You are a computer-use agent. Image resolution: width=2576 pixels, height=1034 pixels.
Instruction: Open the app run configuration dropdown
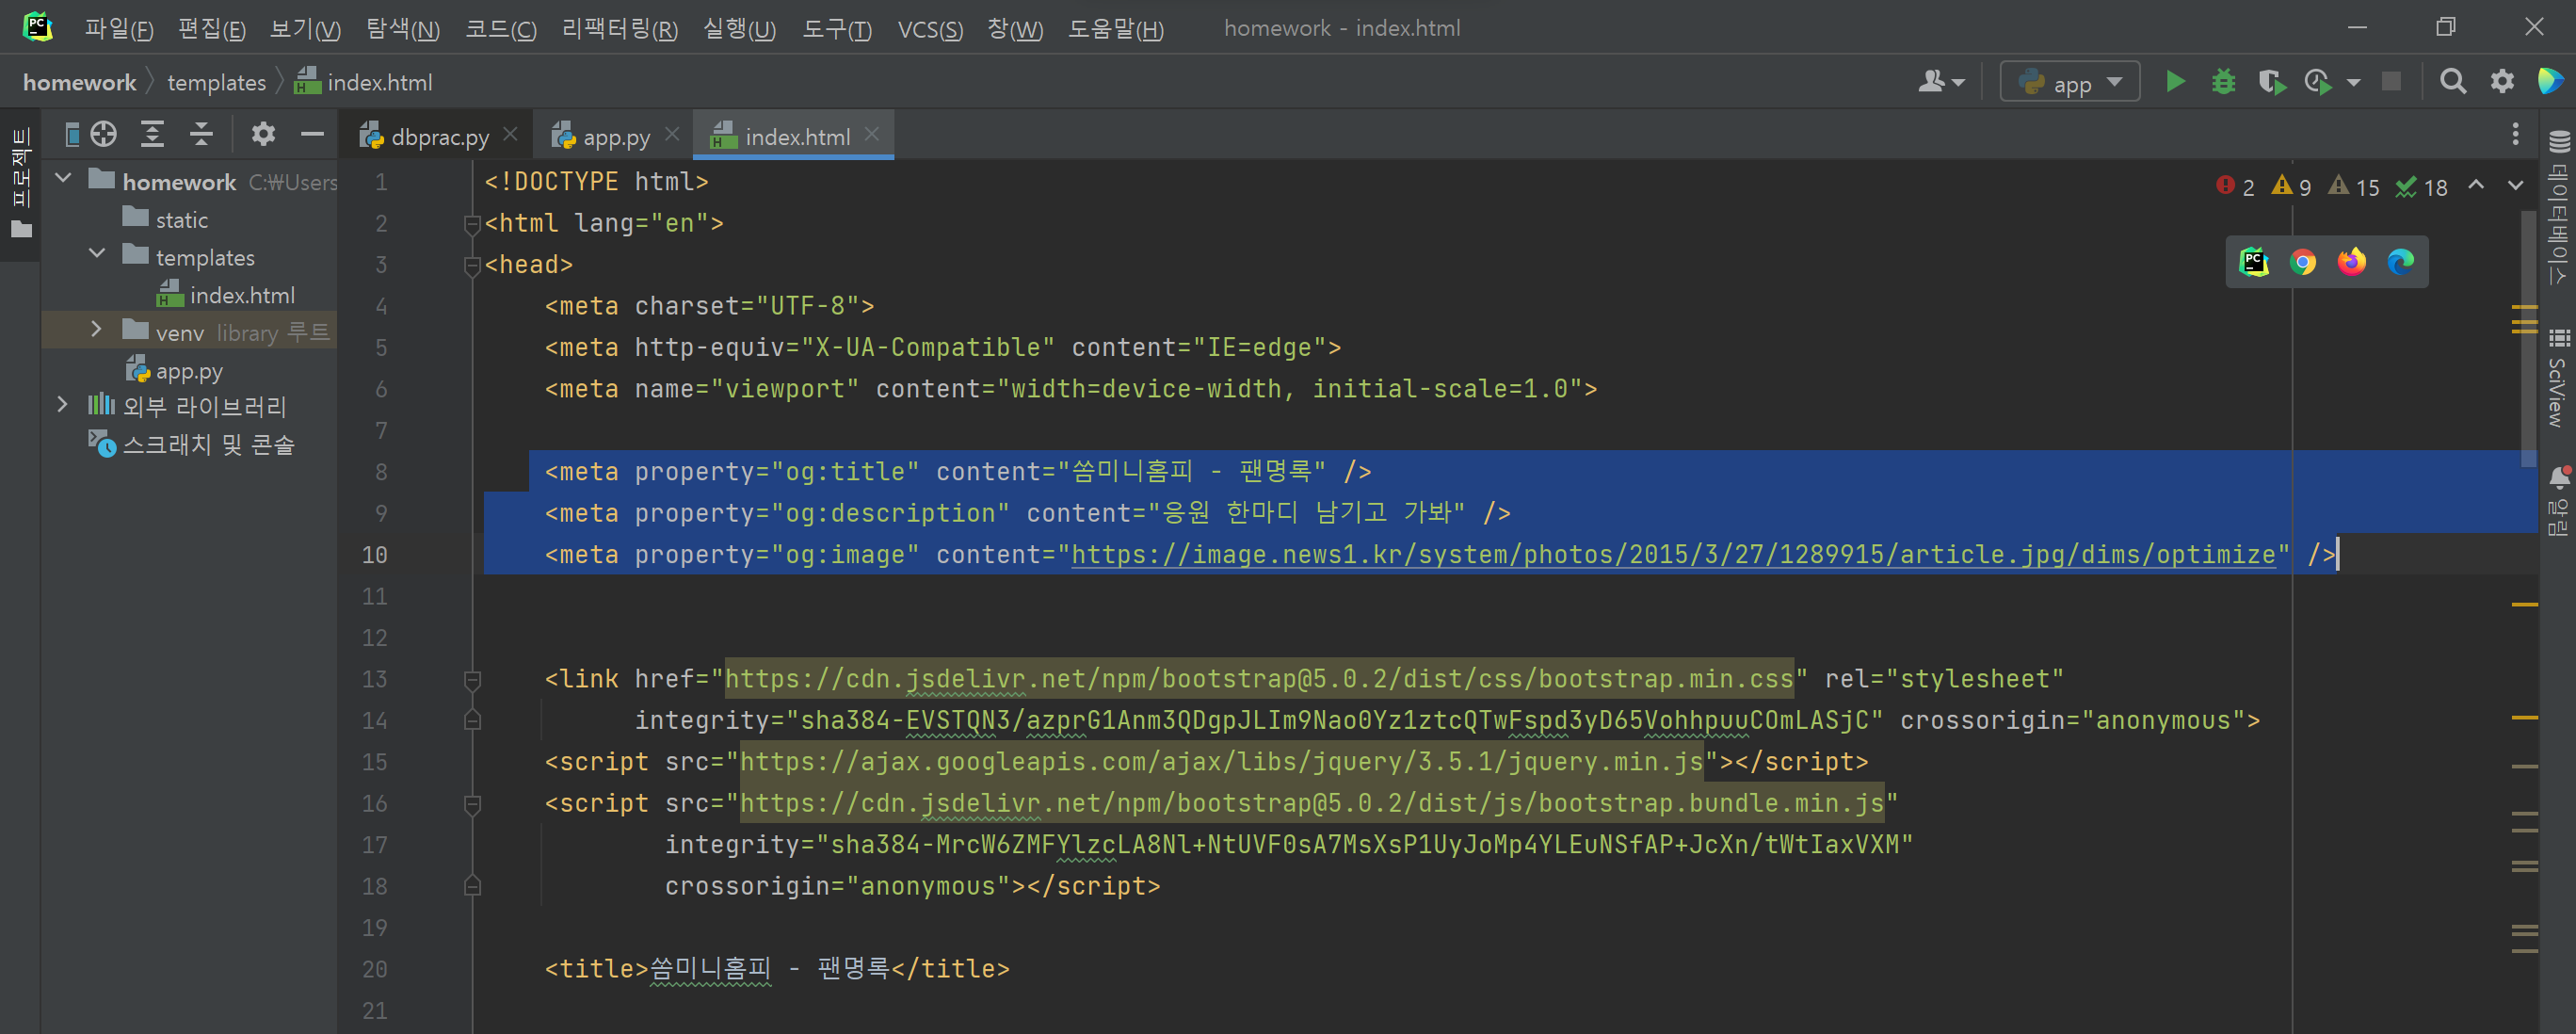[x=2070, y=82]
